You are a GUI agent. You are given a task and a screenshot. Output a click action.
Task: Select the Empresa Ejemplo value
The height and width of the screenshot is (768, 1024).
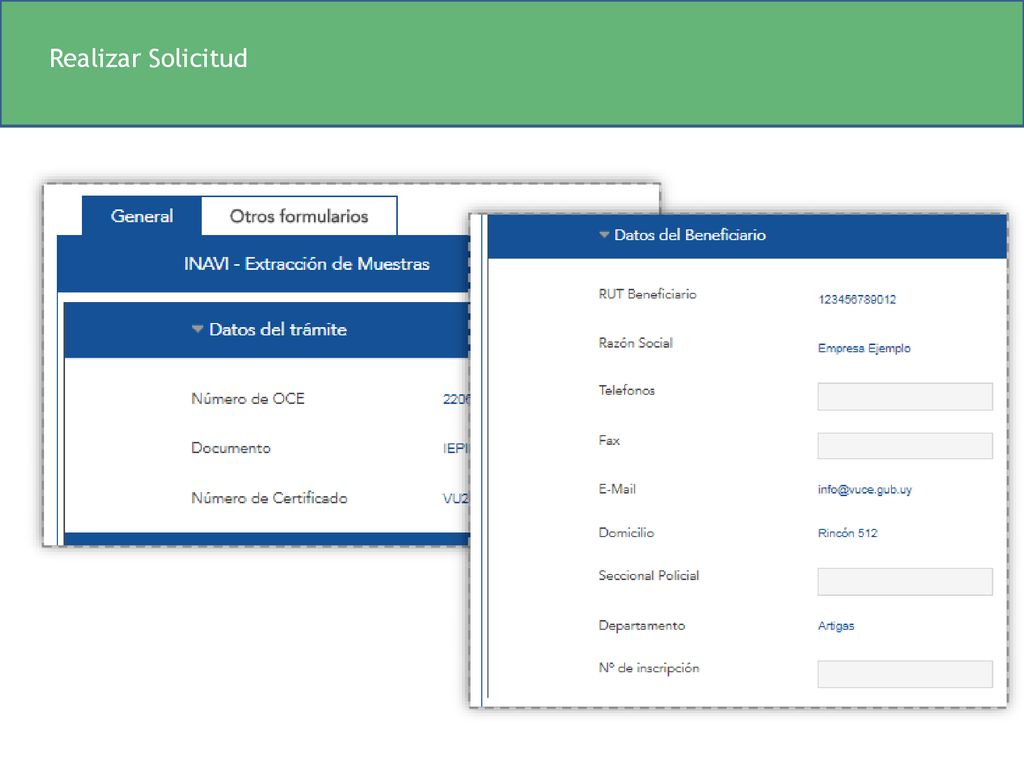click(864, 348)
